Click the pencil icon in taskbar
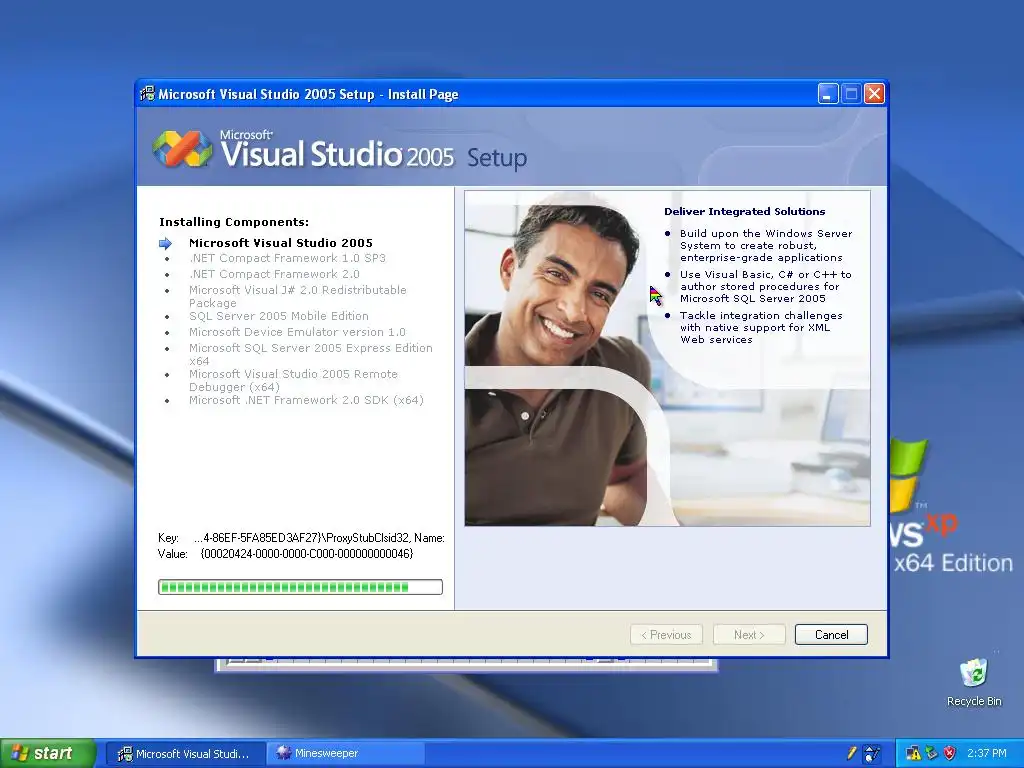This screenshot has width=1024, height=768. (852, 753)
